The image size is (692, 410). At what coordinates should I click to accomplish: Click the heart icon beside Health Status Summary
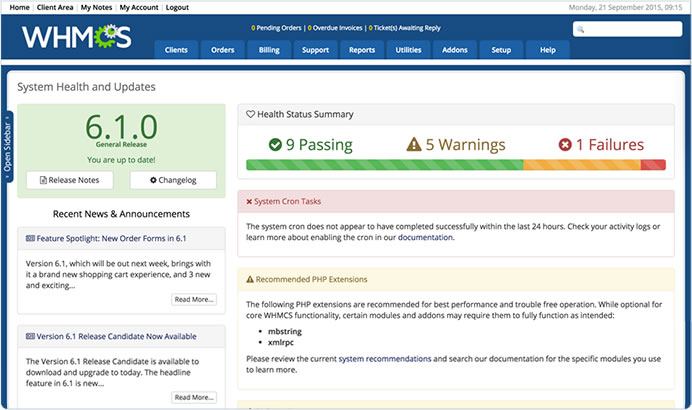click(x=250, y=114)
